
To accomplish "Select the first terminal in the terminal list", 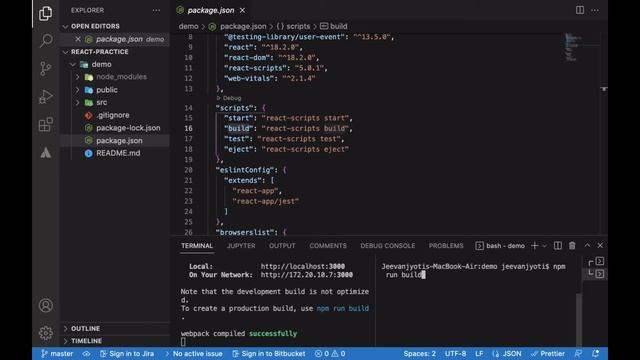I will [x=596, y=261].
